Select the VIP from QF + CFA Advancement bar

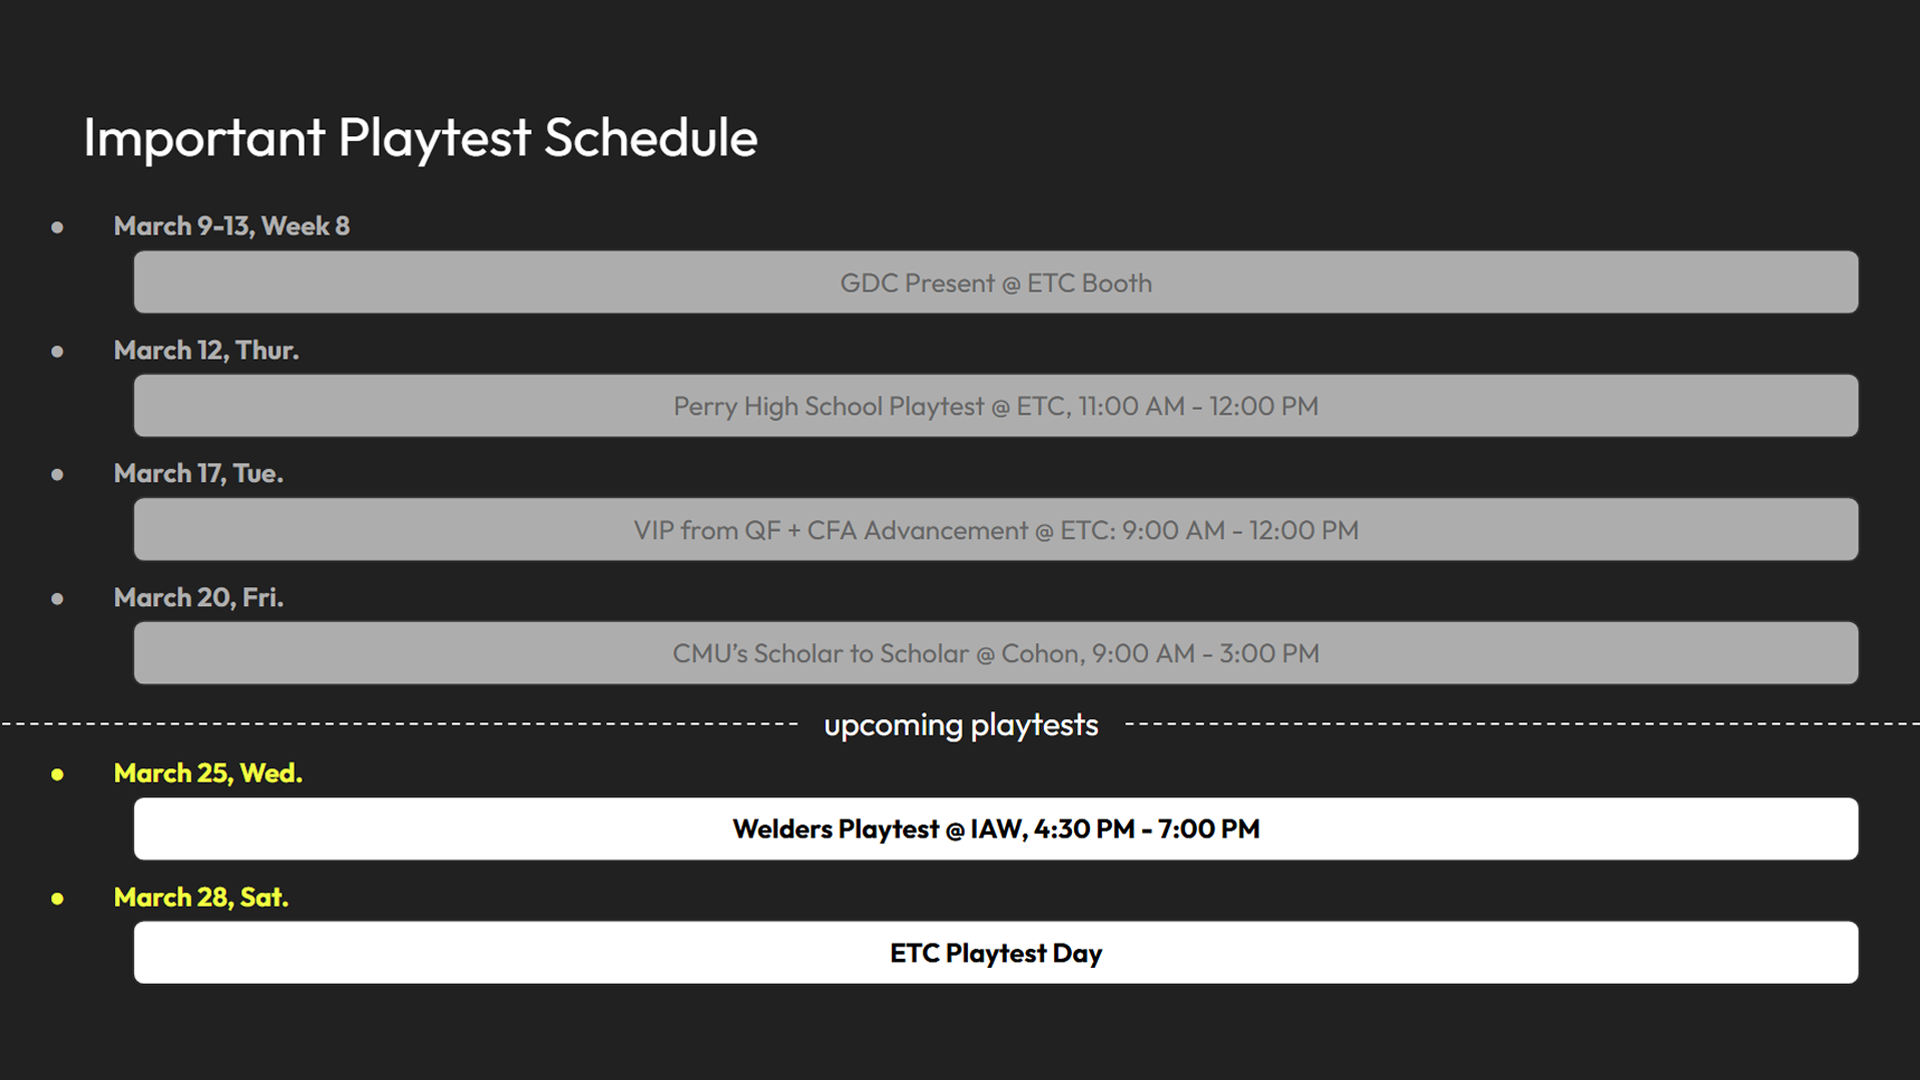click(996, 529)
